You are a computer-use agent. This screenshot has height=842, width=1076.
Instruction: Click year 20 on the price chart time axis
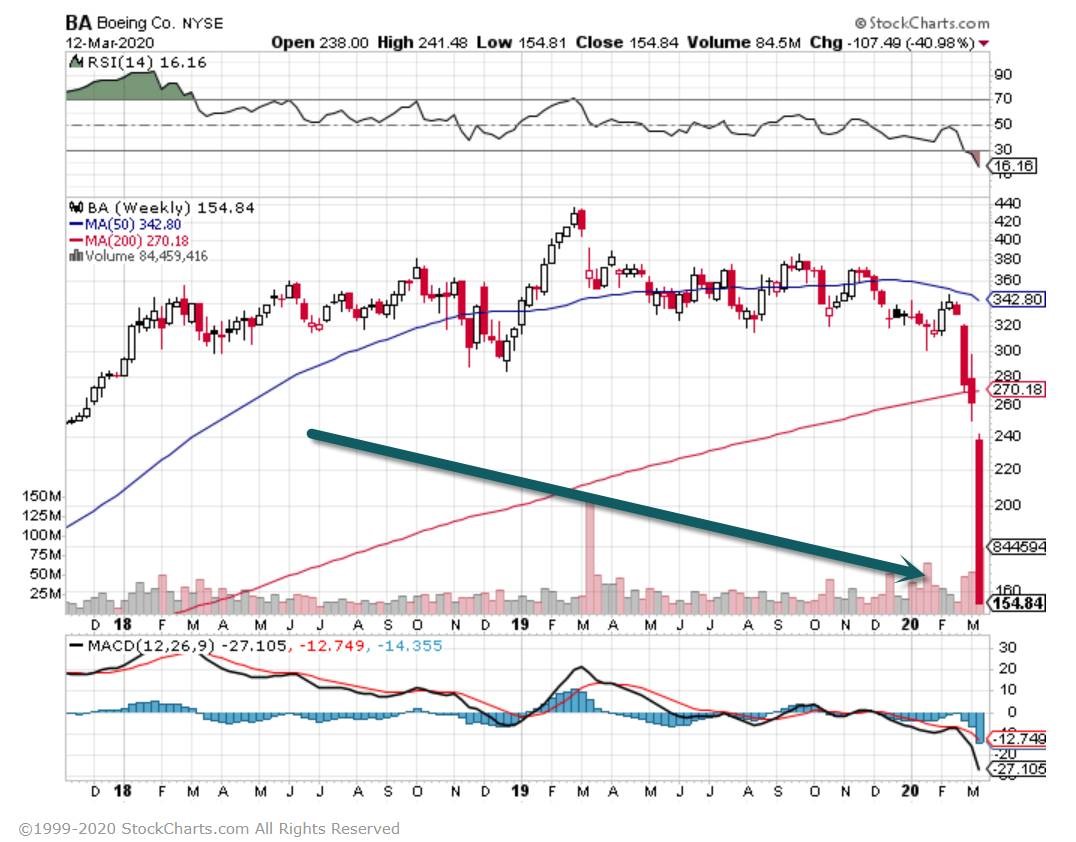[x=910, y=624]
